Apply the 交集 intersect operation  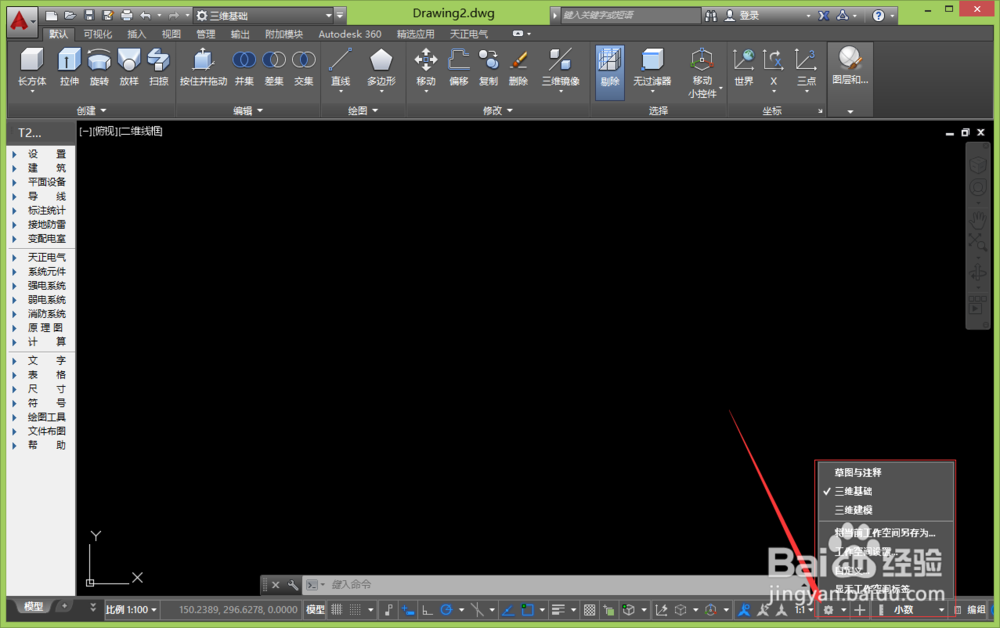coord(304,68)
